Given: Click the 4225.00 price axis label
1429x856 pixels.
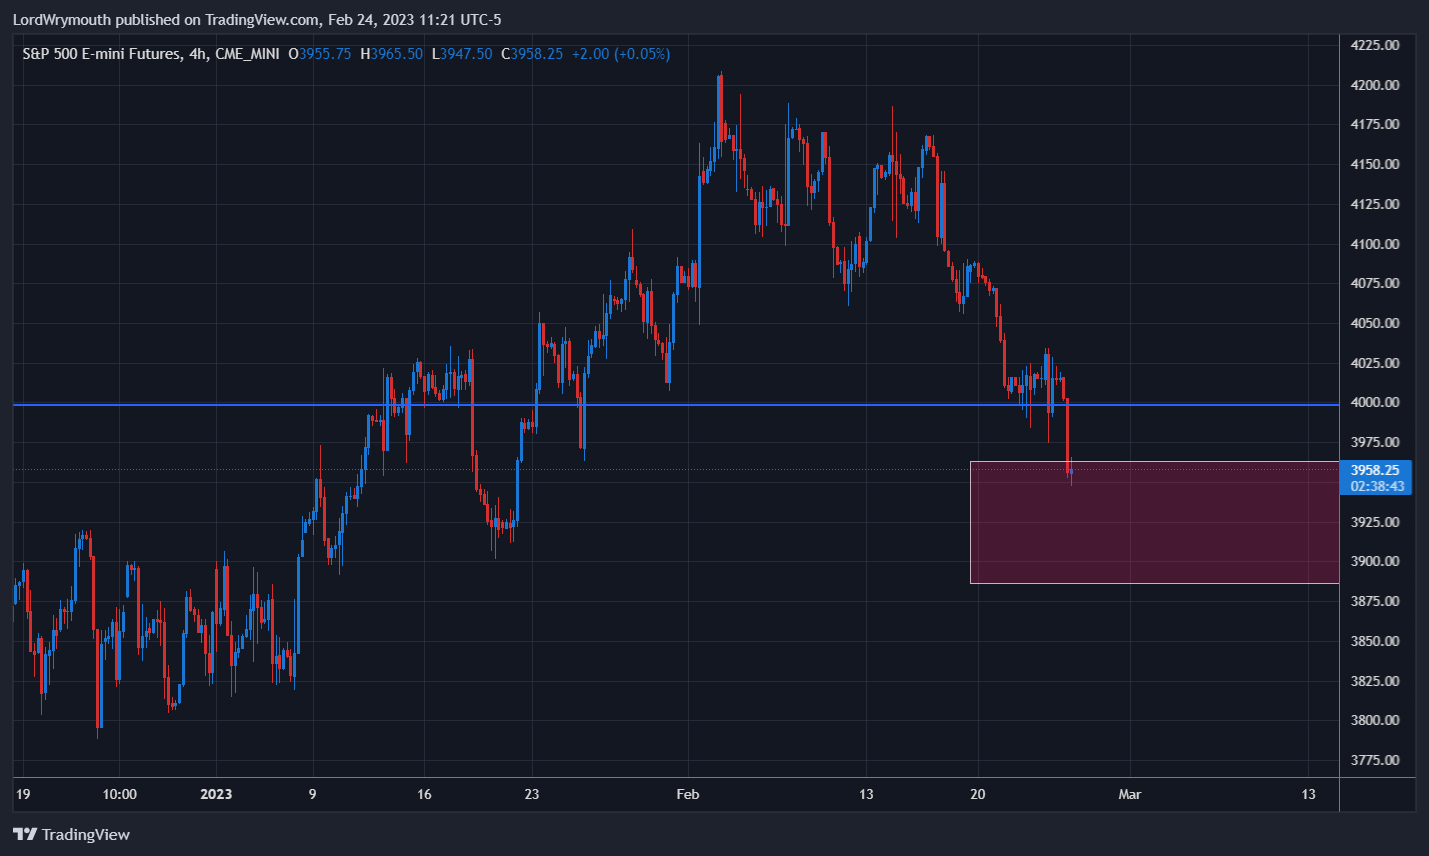Looking at the screenshot, I should point(1375,45).
